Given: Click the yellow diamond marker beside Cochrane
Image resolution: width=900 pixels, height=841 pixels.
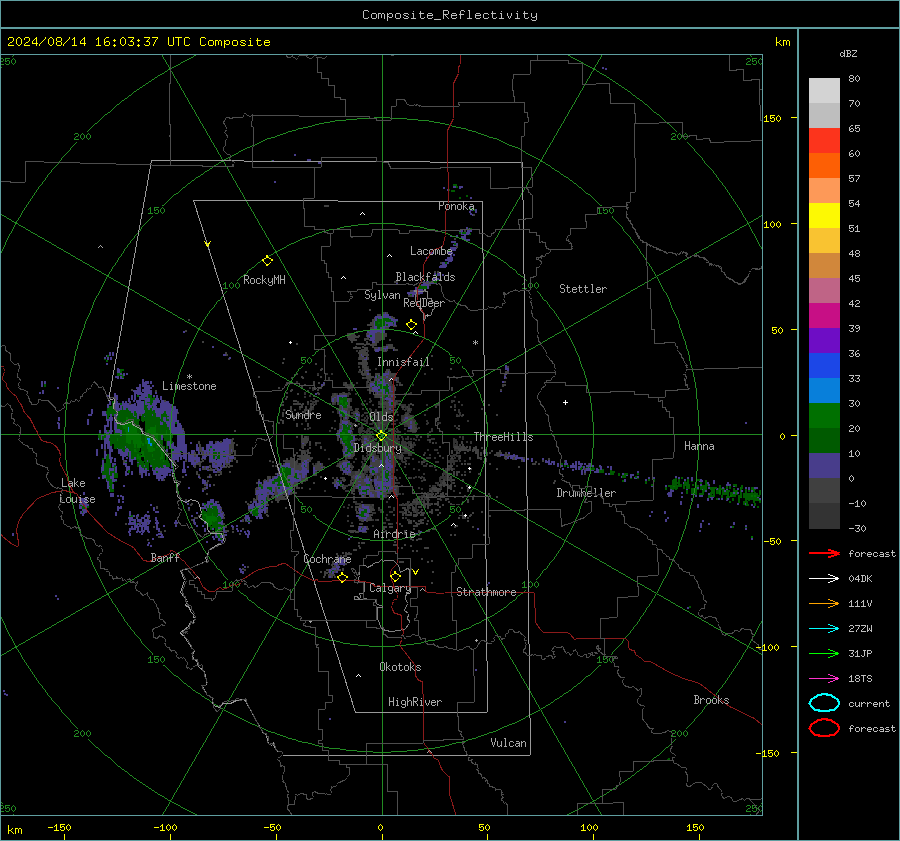Looking at the screenshot, I should click(342, 577).
